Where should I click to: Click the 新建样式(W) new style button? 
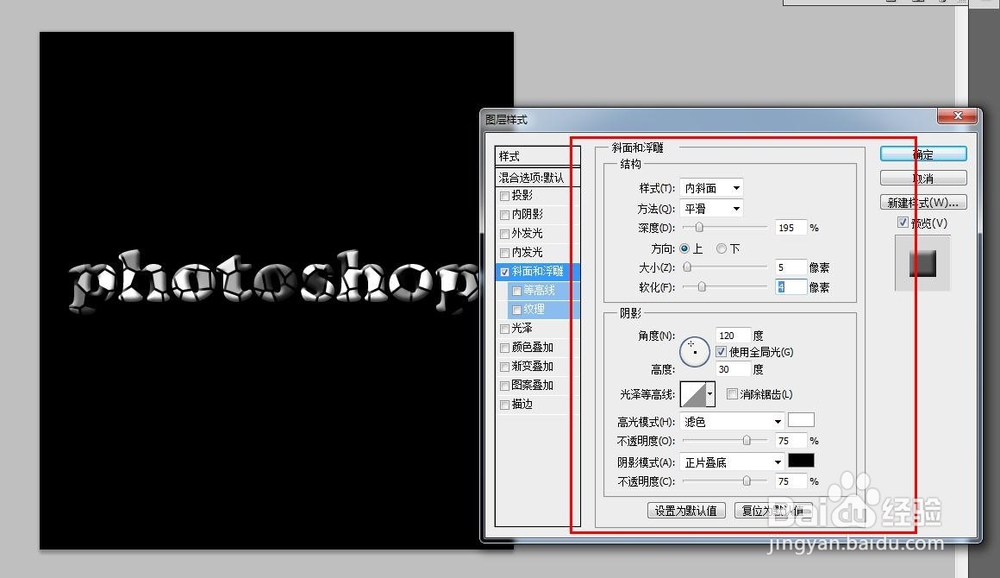click(923, 202)
